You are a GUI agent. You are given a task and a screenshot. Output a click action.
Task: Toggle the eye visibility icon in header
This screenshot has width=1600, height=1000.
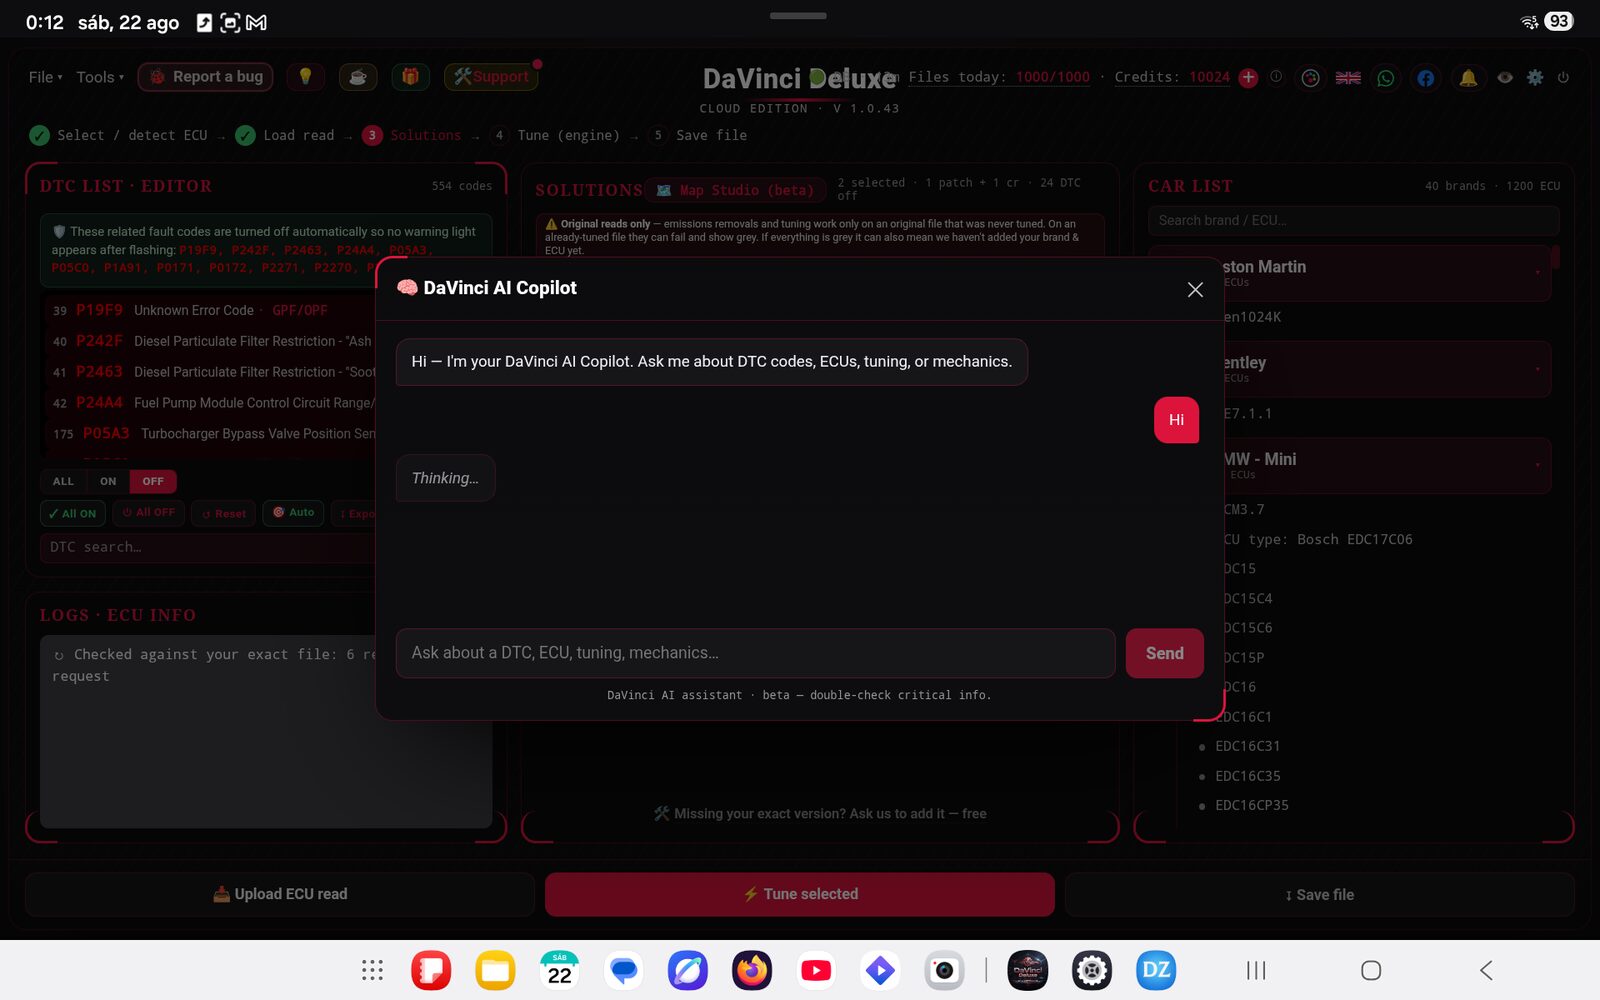(x=1505, y=77)
